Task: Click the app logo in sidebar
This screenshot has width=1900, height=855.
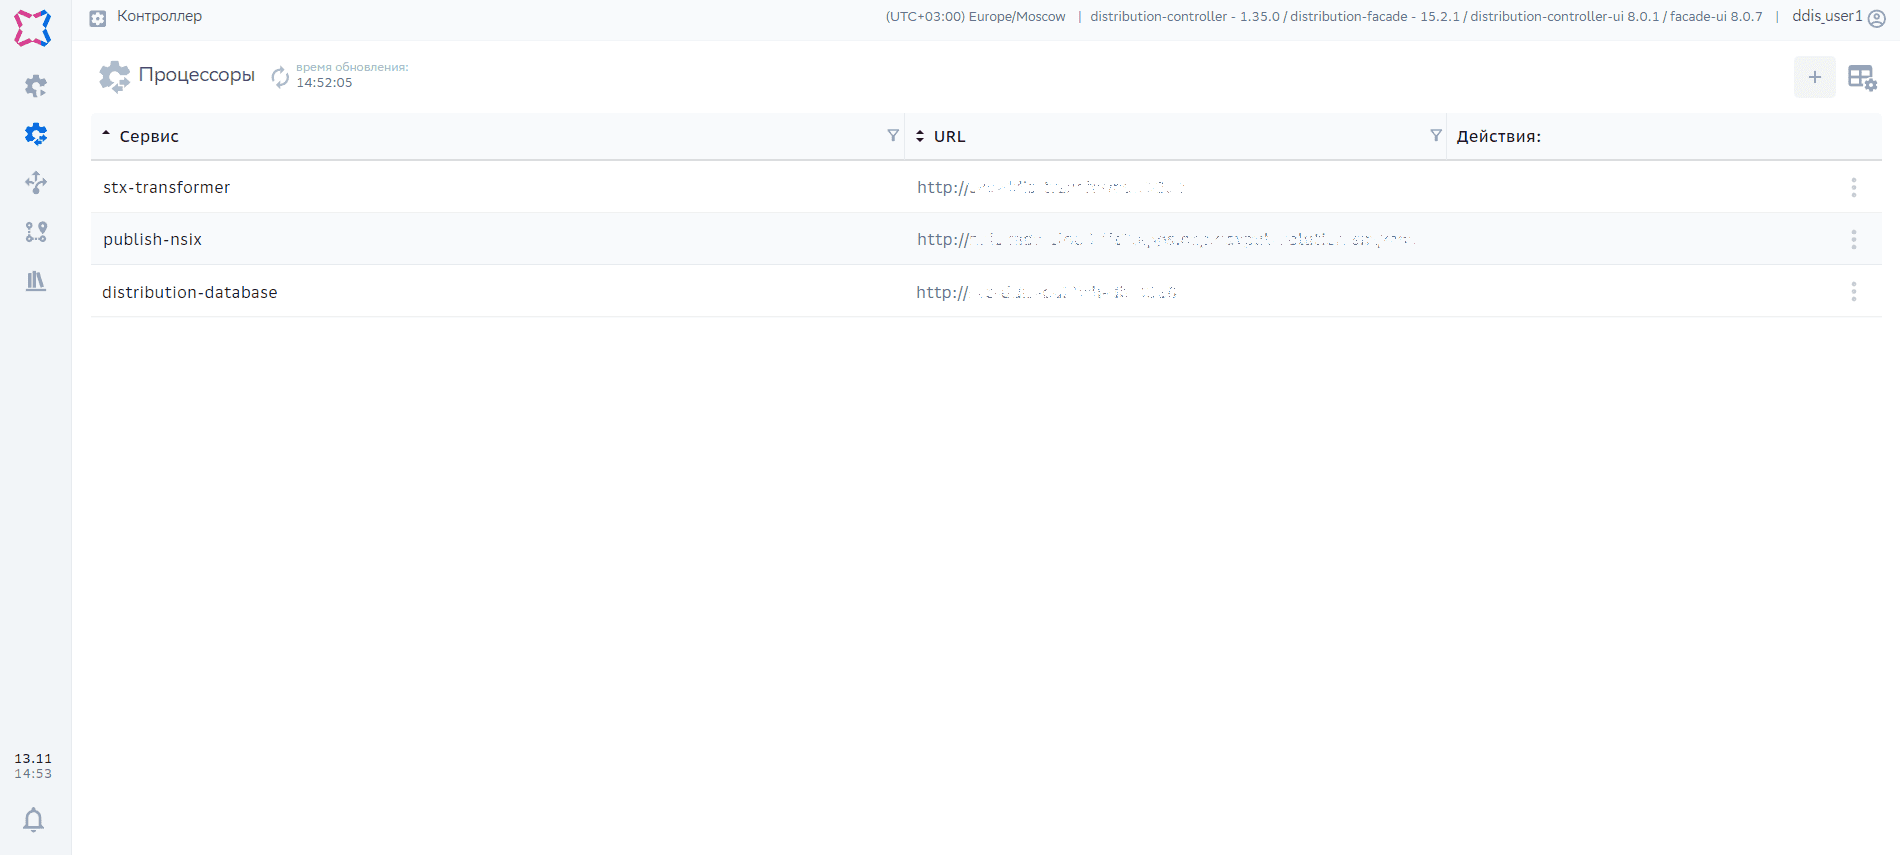Action: click(33, 28)
